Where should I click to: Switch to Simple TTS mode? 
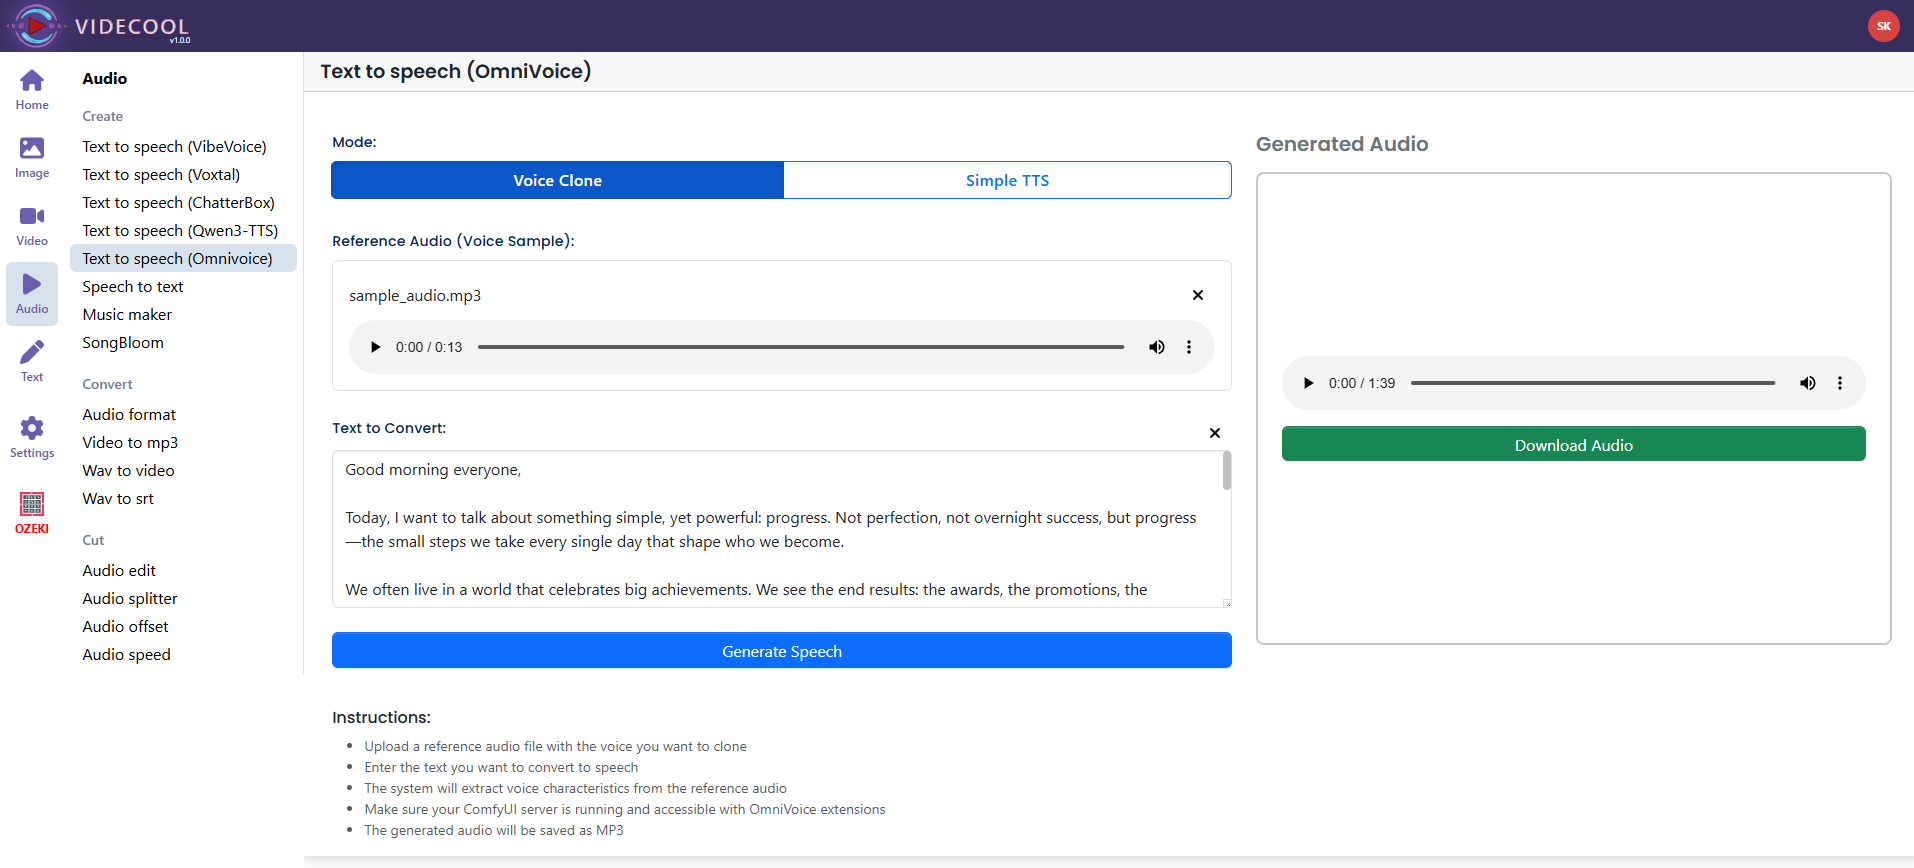click(1007, 180)
